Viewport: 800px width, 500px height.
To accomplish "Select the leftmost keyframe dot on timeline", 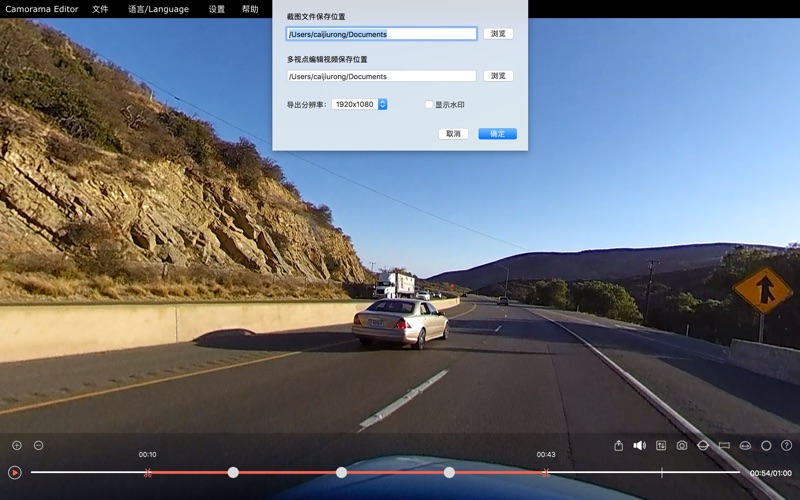I will pyautogui.click(x=233, y=472).
